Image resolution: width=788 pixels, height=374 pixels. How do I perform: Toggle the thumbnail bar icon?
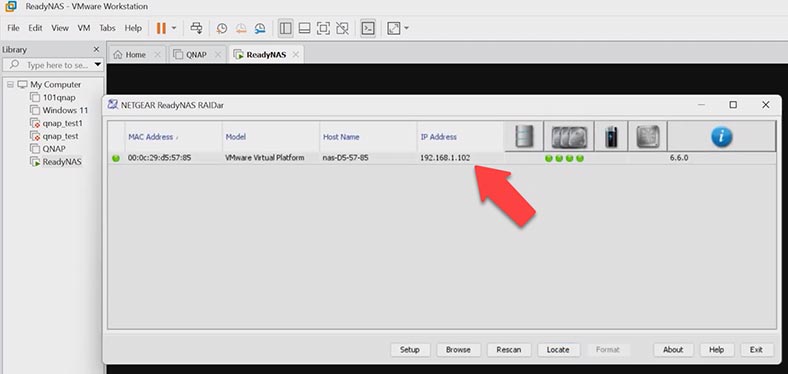pyautogui.click(x=304, y=28)
